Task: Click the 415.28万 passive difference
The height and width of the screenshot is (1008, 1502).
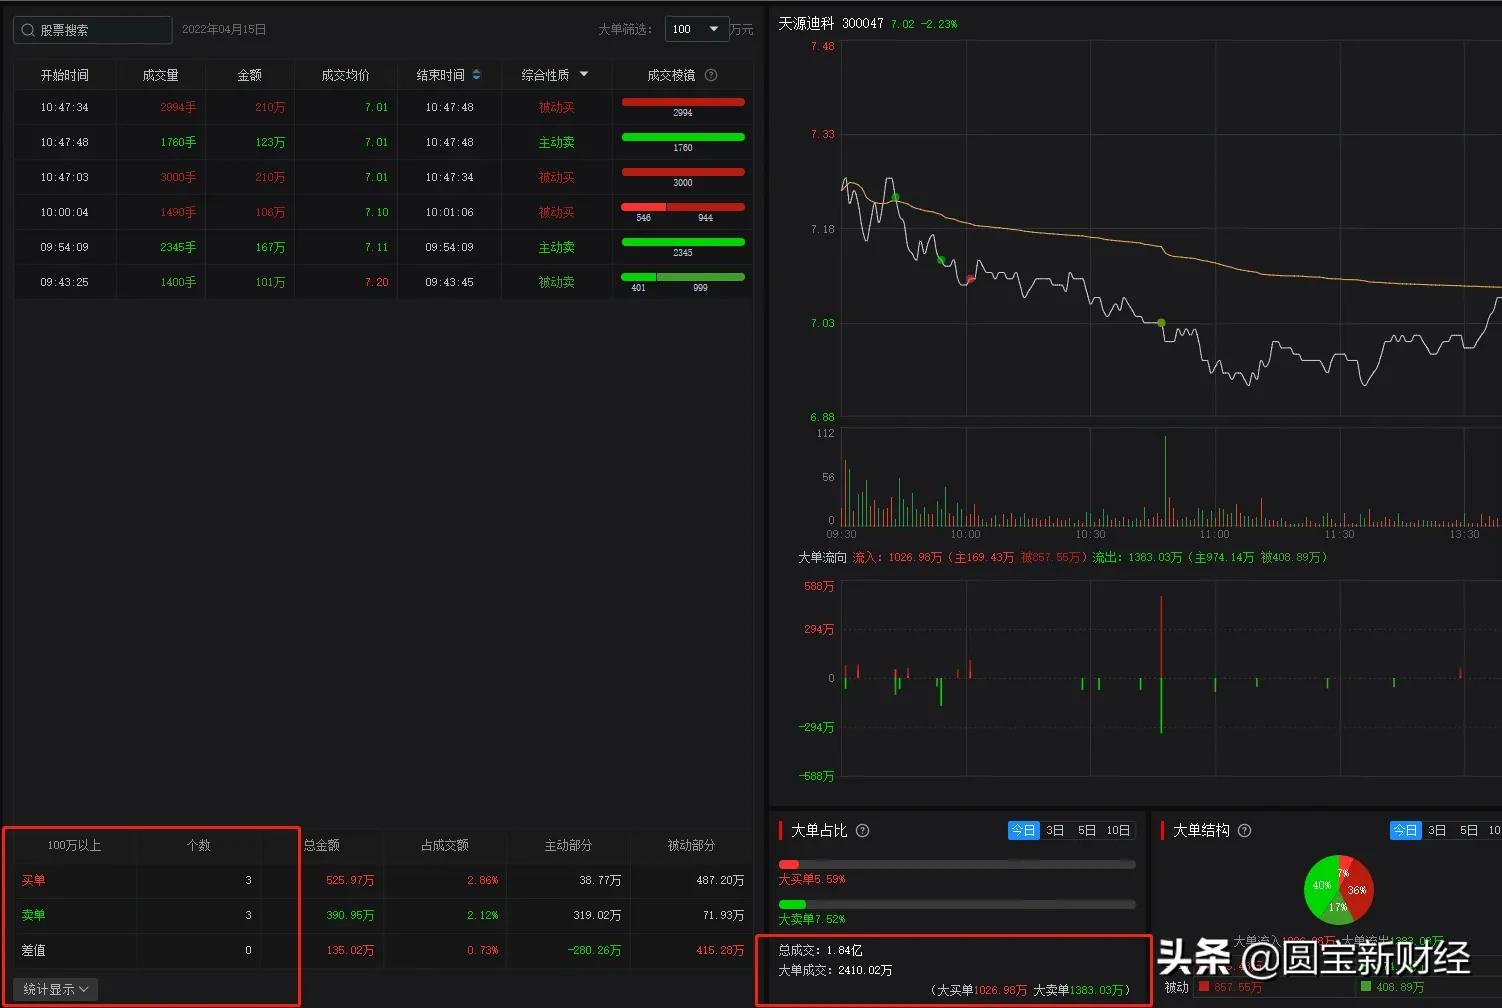Action: click(x=720, y=950)
